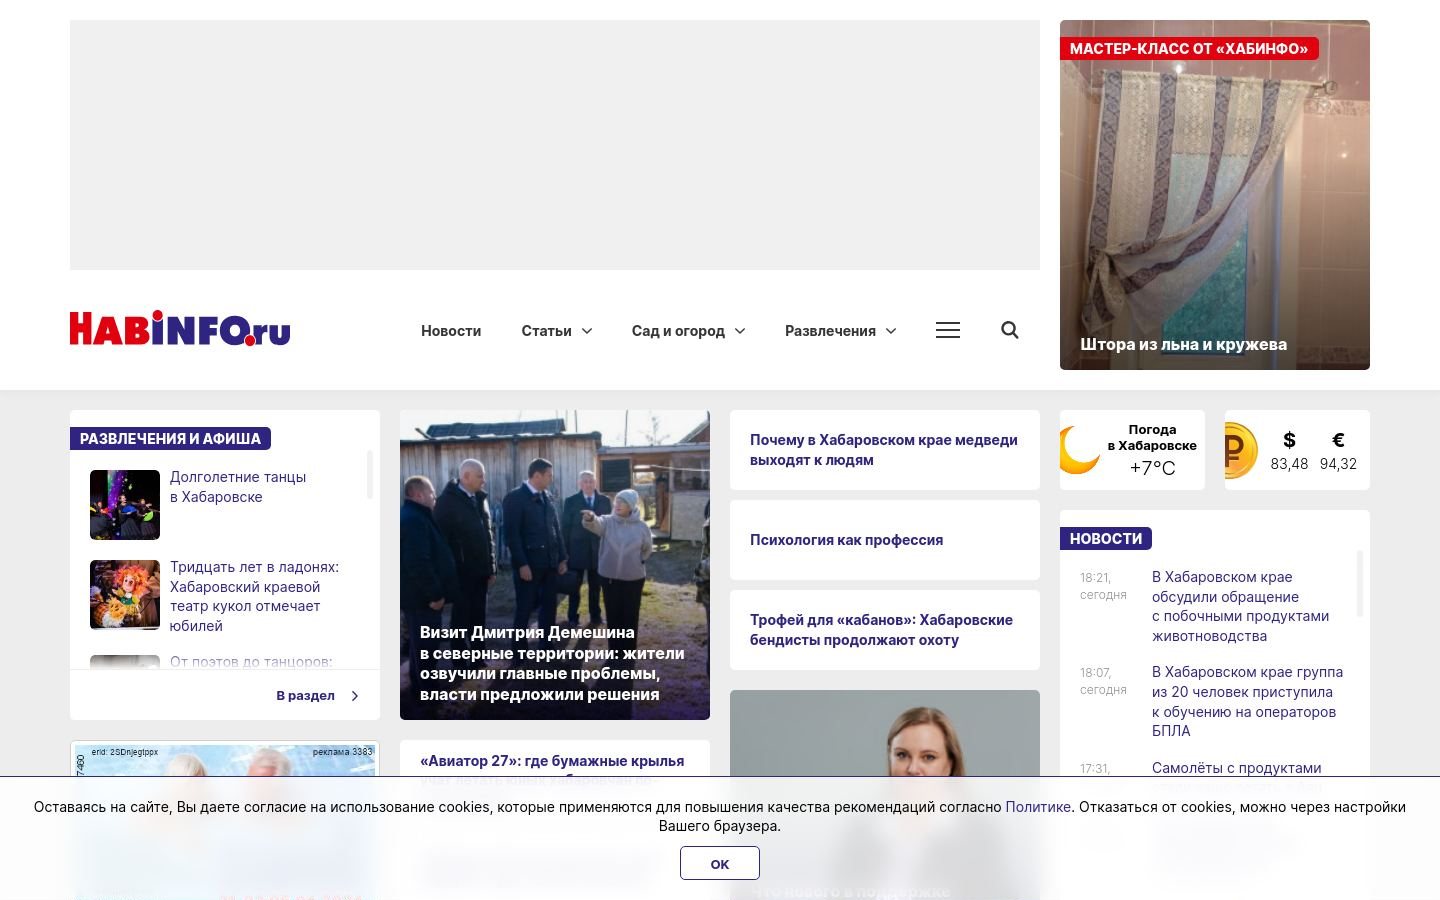Open the «Статьи» menu item
Image resolution: width=1440 pixels, height=900 pixels.
(x=546, y=331)
